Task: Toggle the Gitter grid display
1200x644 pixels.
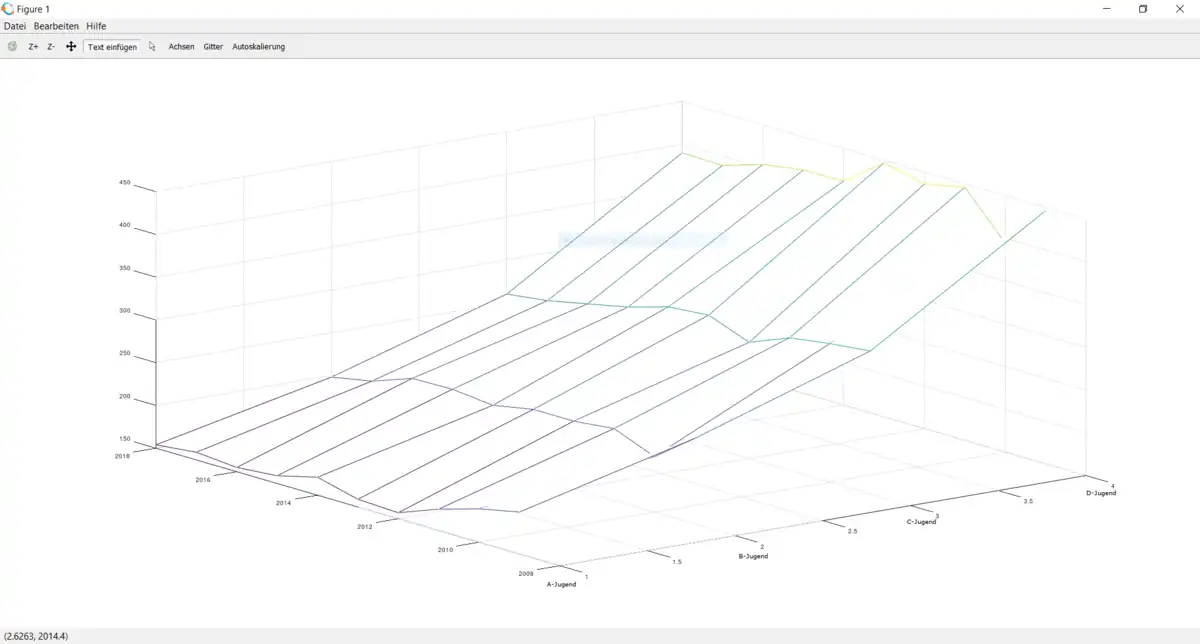Action: 213,46
